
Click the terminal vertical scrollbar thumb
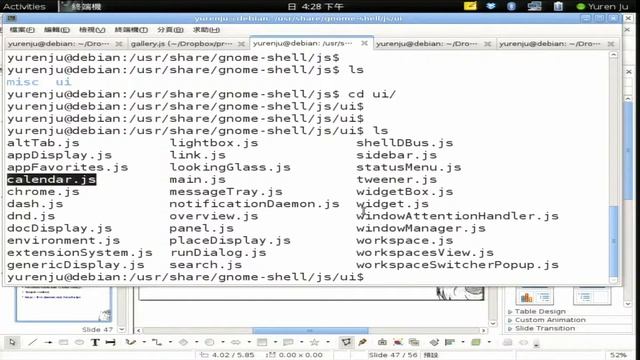[613, 241]
